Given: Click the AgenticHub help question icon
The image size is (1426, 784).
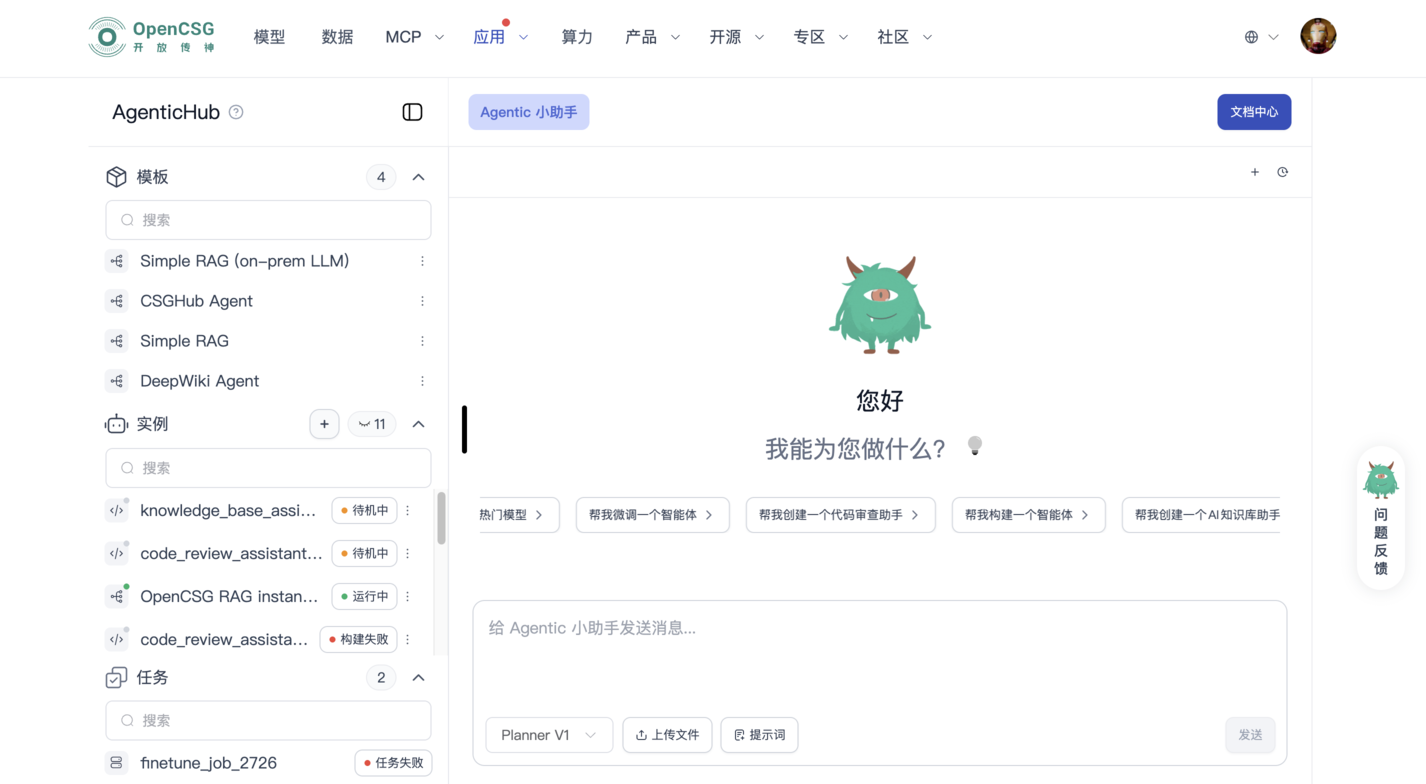Looking at the screenshot, I should 236,112.
